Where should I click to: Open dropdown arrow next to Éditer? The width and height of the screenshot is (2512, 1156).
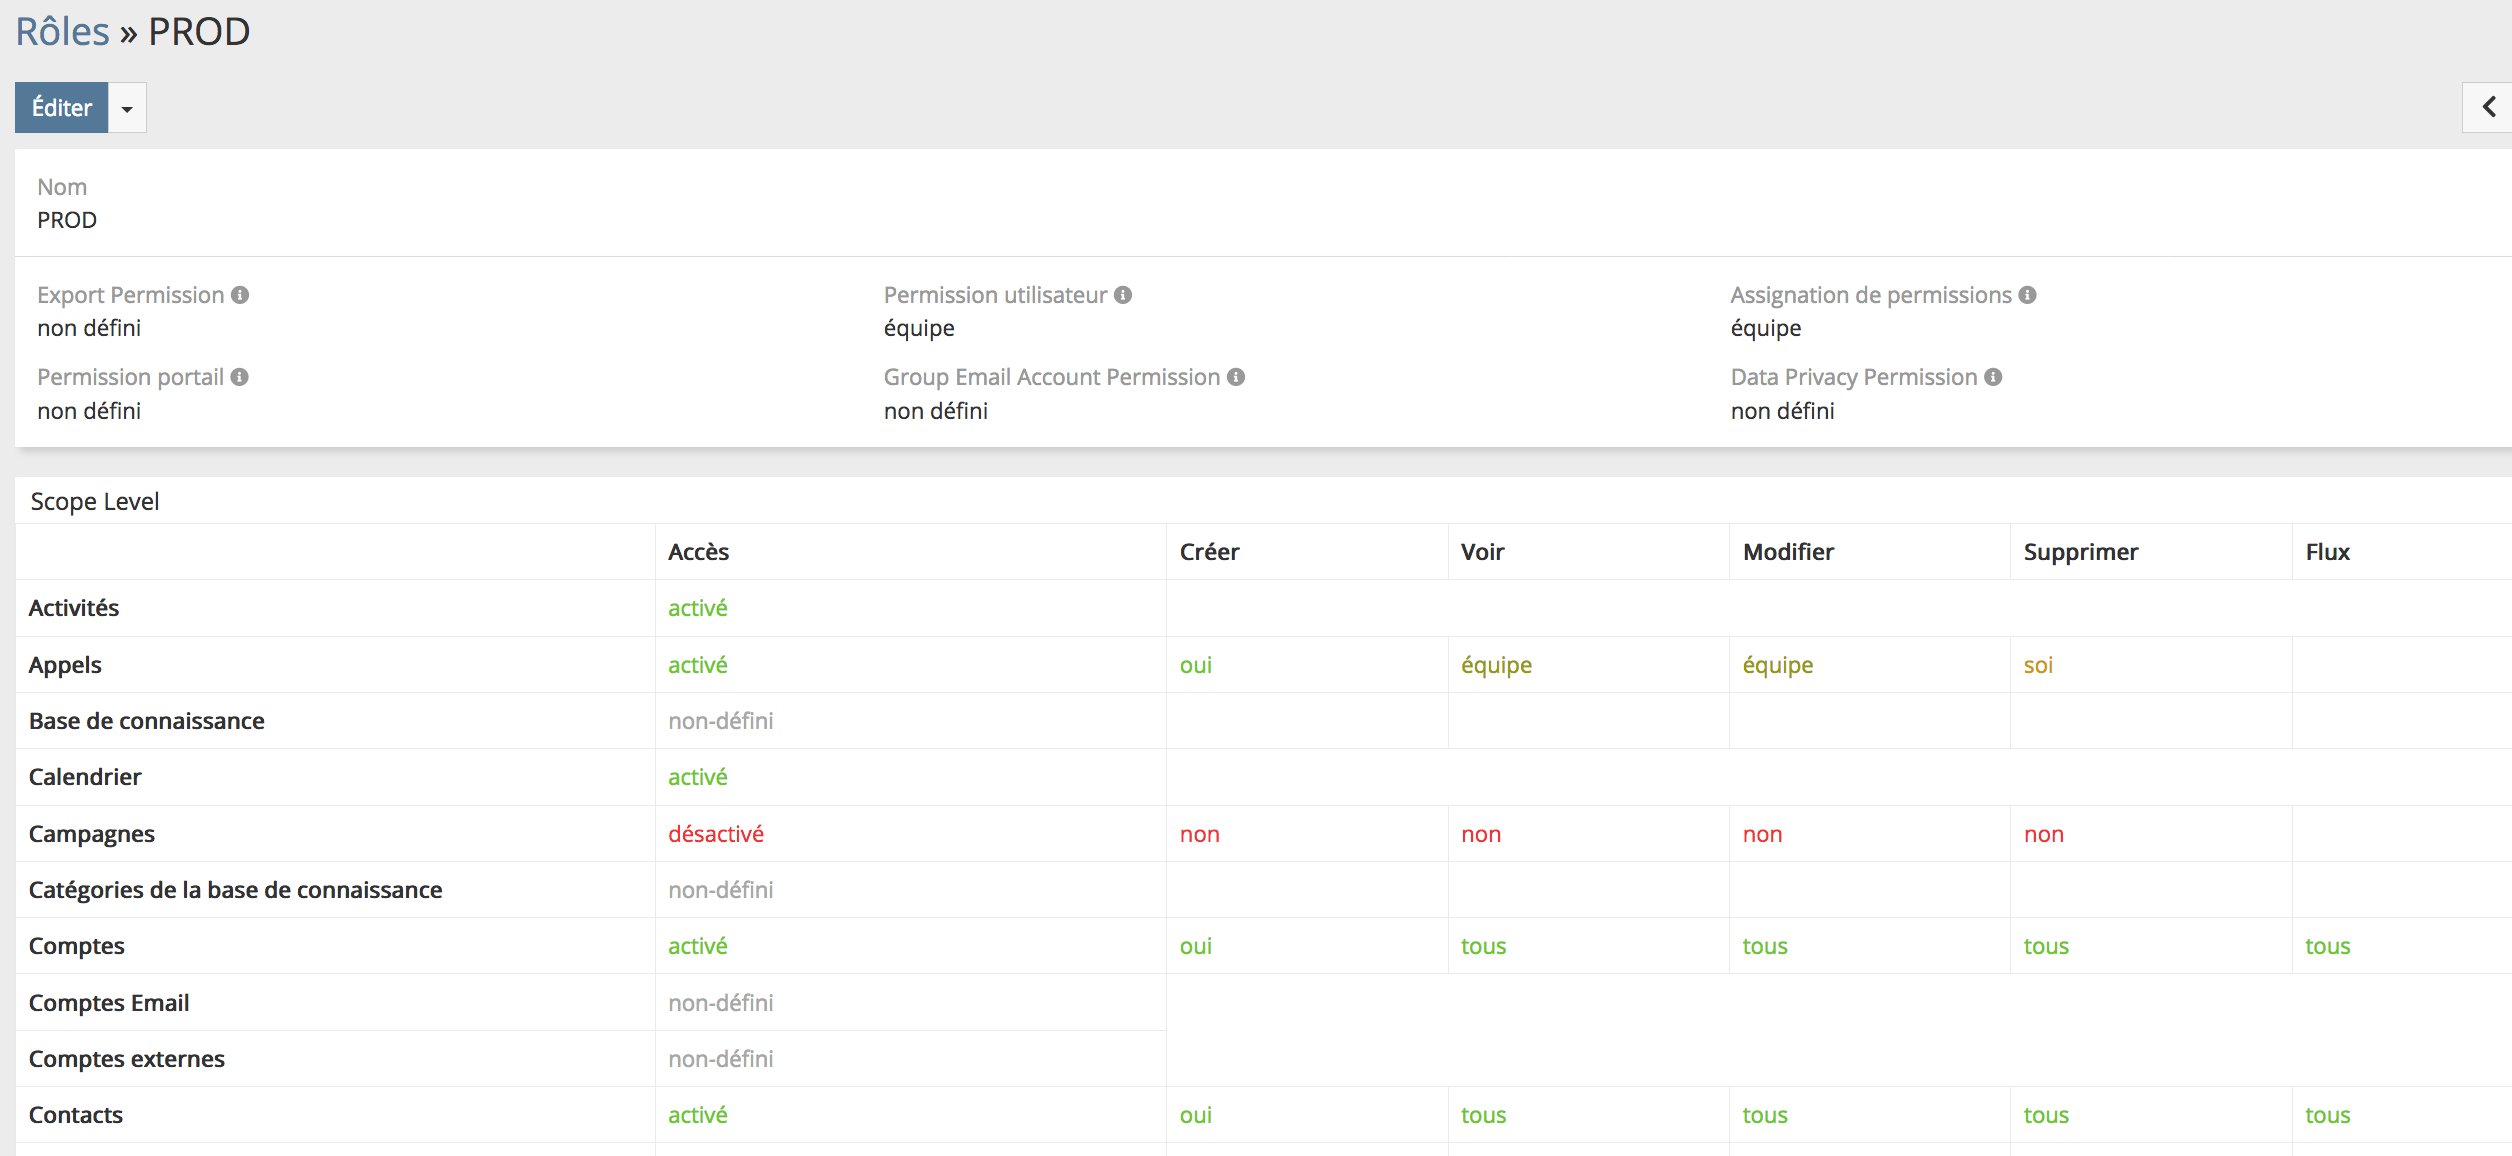coord(127,108)
